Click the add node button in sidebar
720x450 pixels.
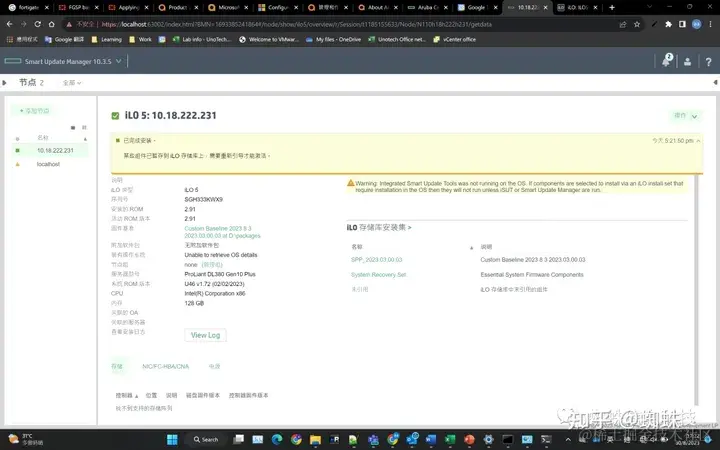tap(35, 111)
